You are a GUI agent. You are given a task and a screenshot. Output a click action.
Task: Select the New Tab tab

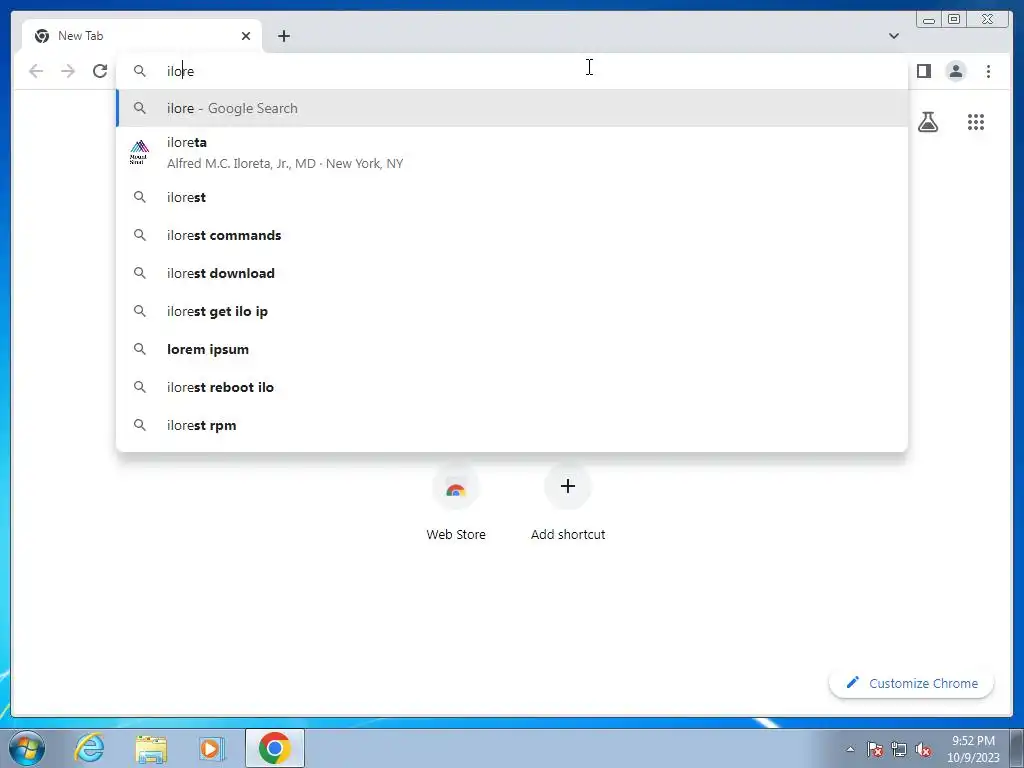pos(142,36)
